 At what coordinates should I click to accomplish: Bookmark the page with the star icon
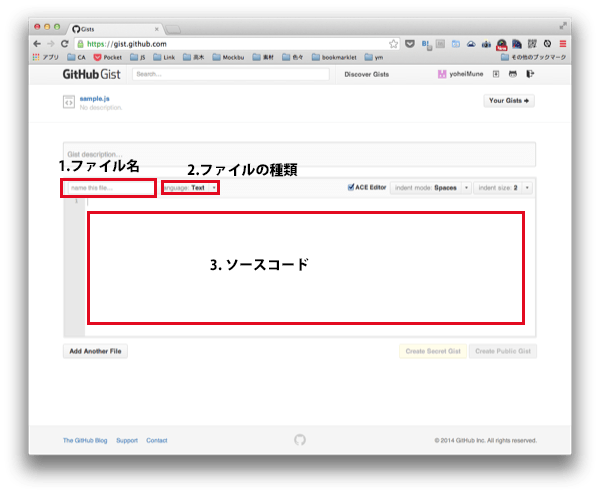click(393, 44)
